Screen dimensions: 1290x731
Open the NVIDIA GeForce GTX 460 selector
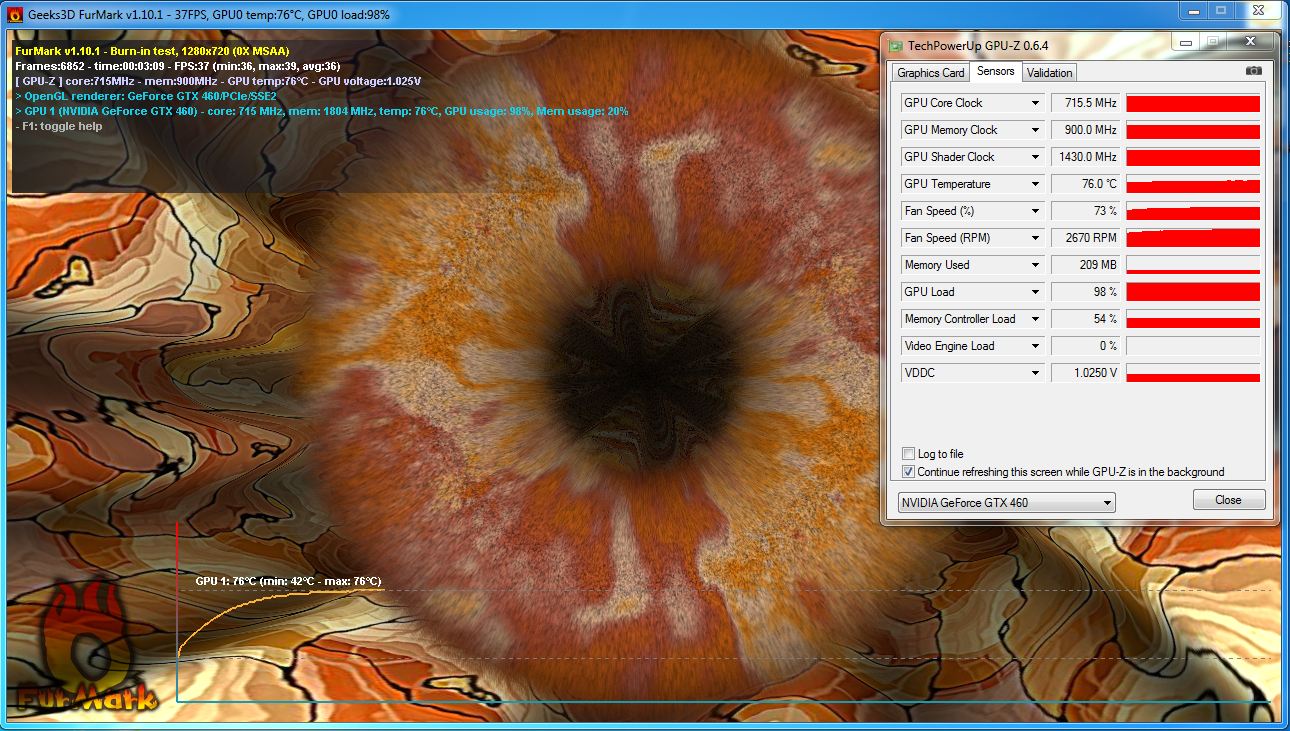click(x=1006, y=503)
